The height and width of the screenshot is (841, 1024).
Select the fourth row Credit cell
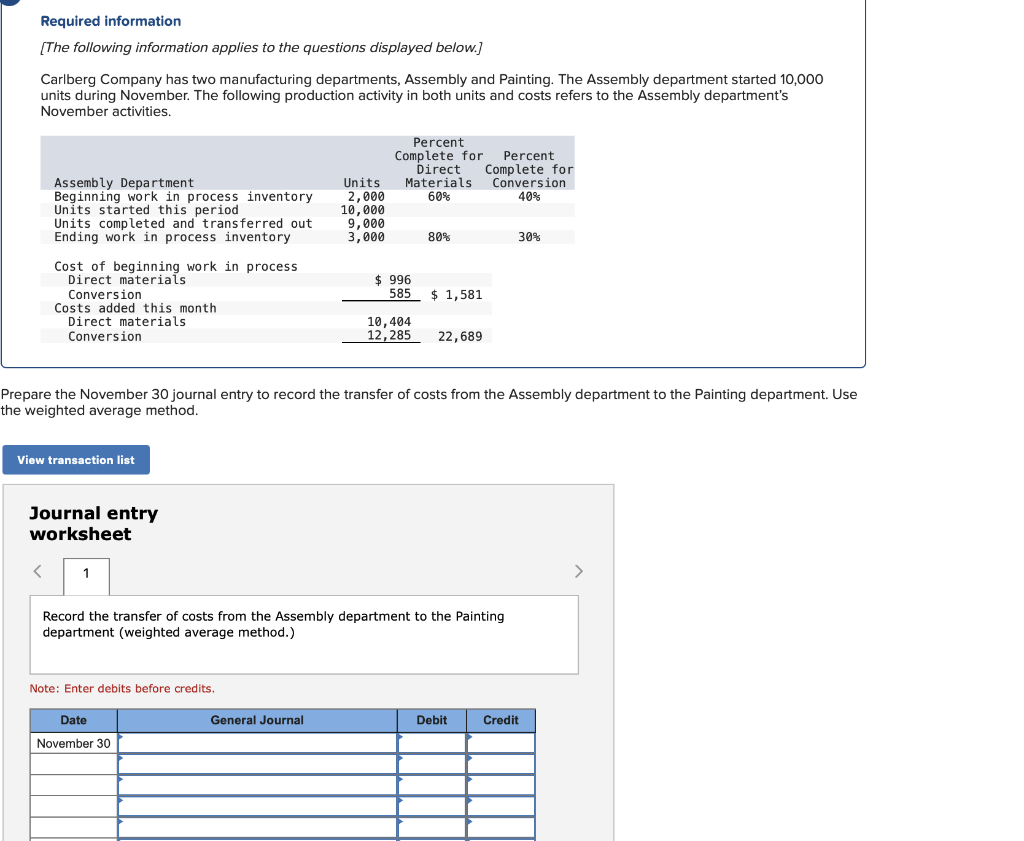tap(501, 806)
